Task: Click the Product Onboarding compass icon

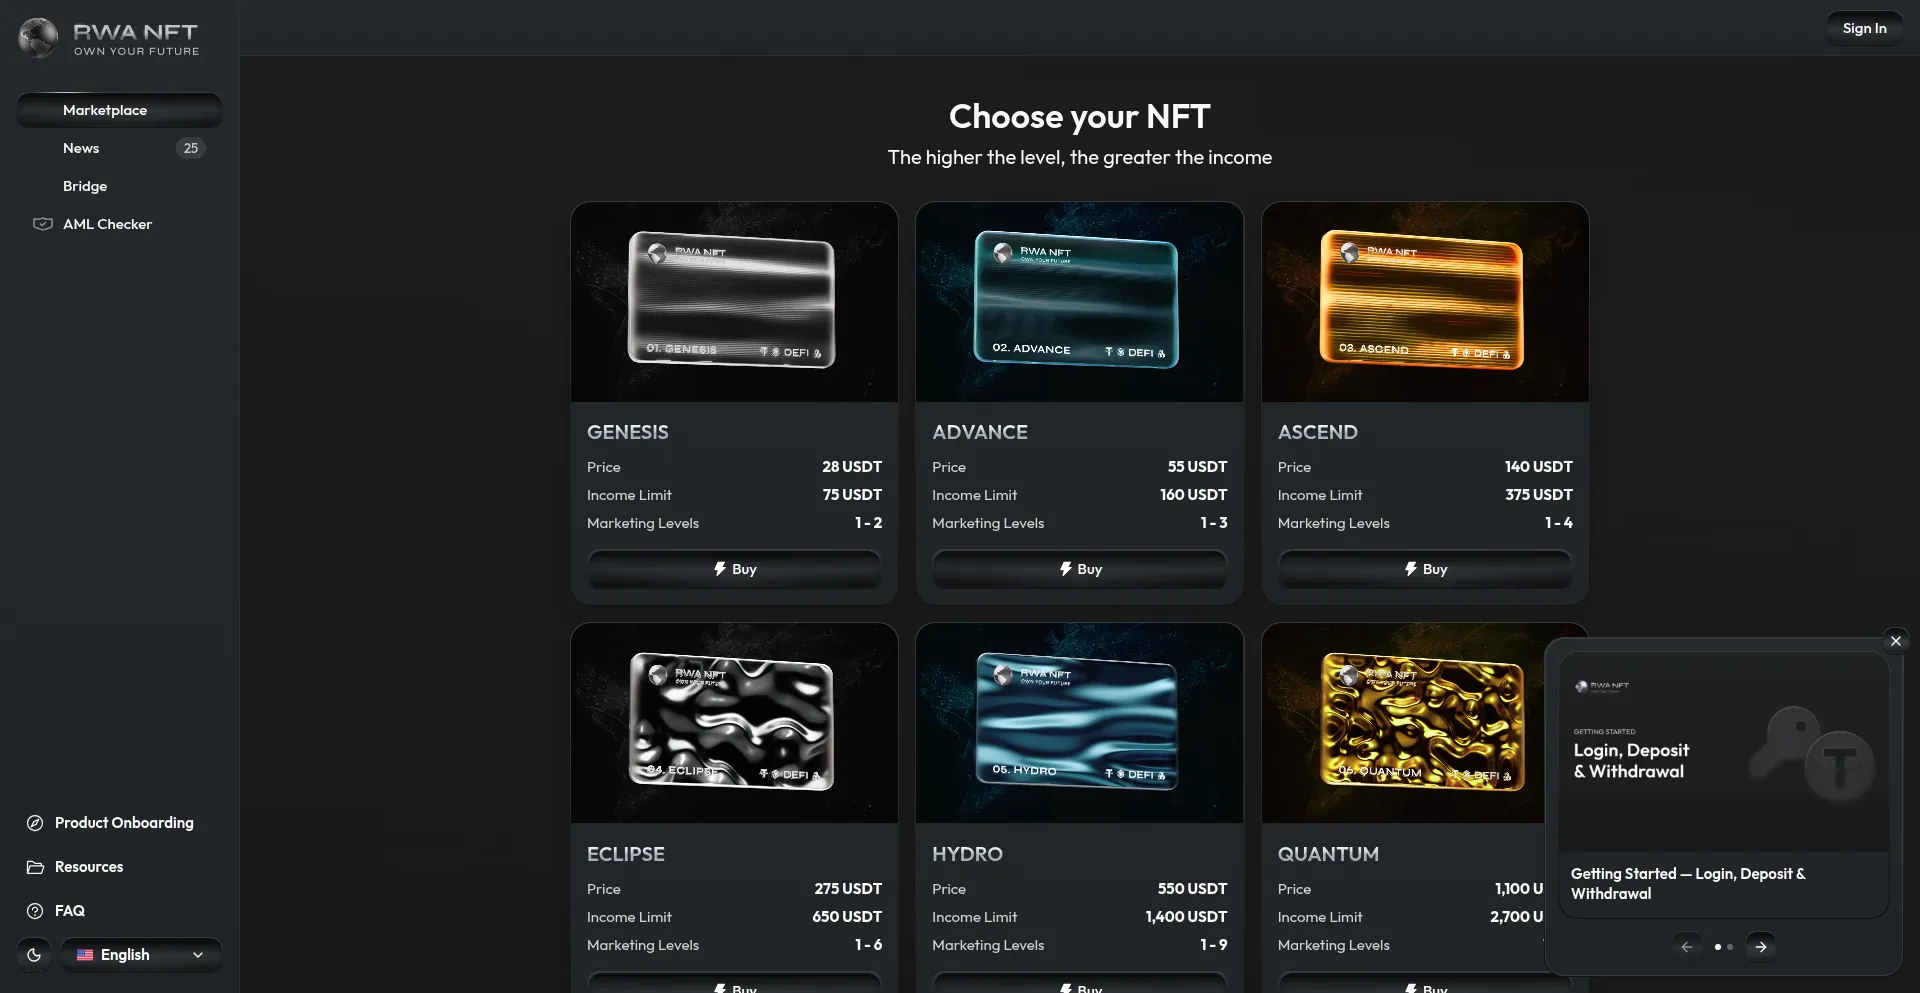Action: pos(35,823)
